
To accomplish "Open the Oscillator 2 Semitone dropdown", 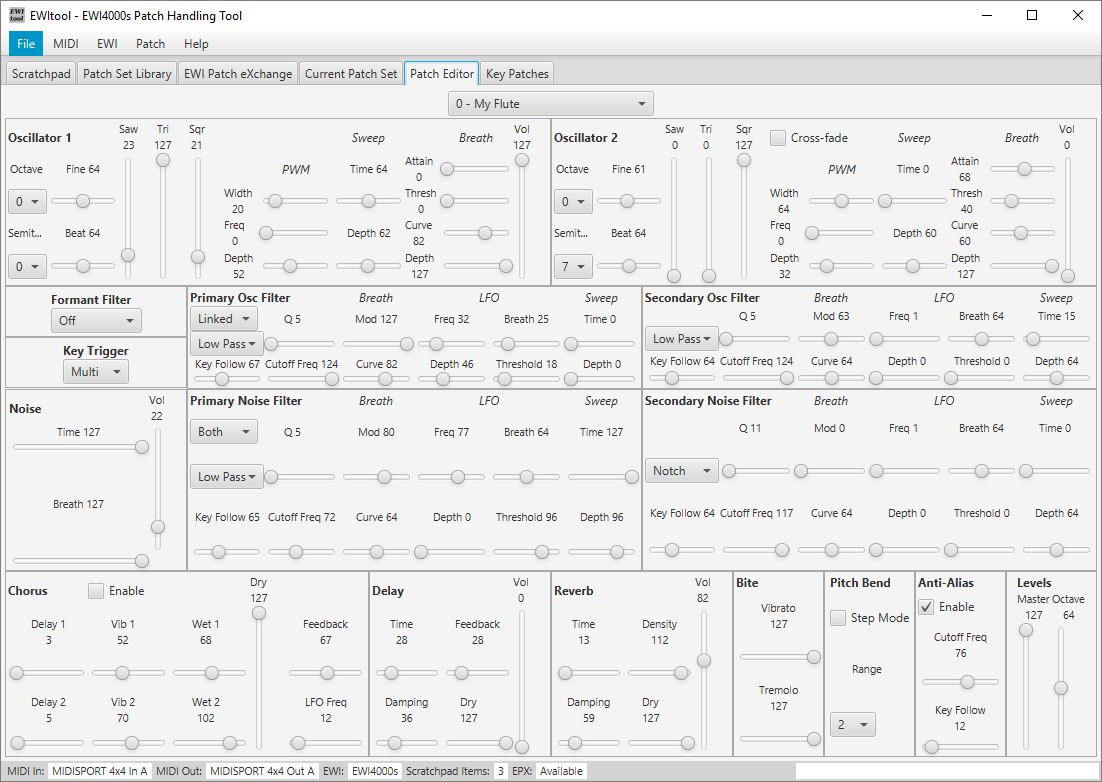I will (x=573, y=266).
